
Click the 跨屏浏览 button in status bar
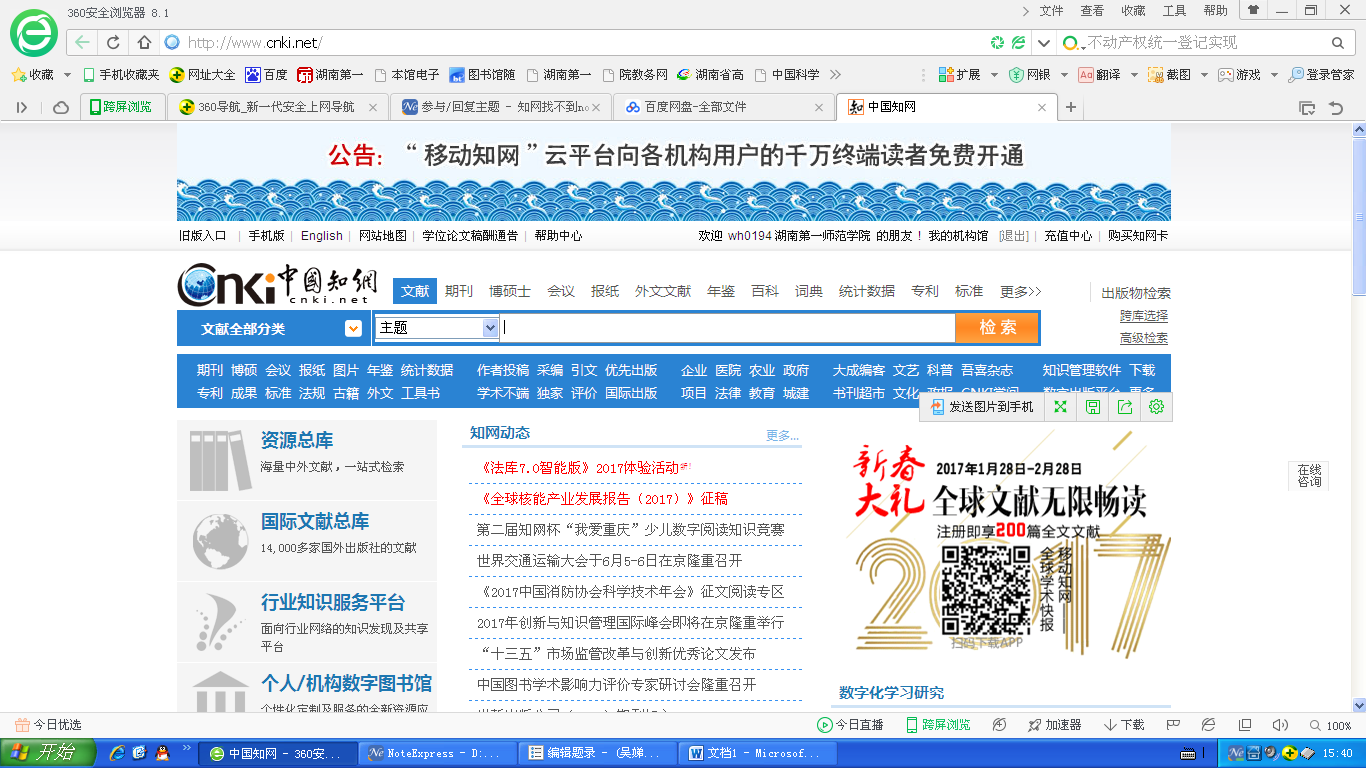[938, 725]
